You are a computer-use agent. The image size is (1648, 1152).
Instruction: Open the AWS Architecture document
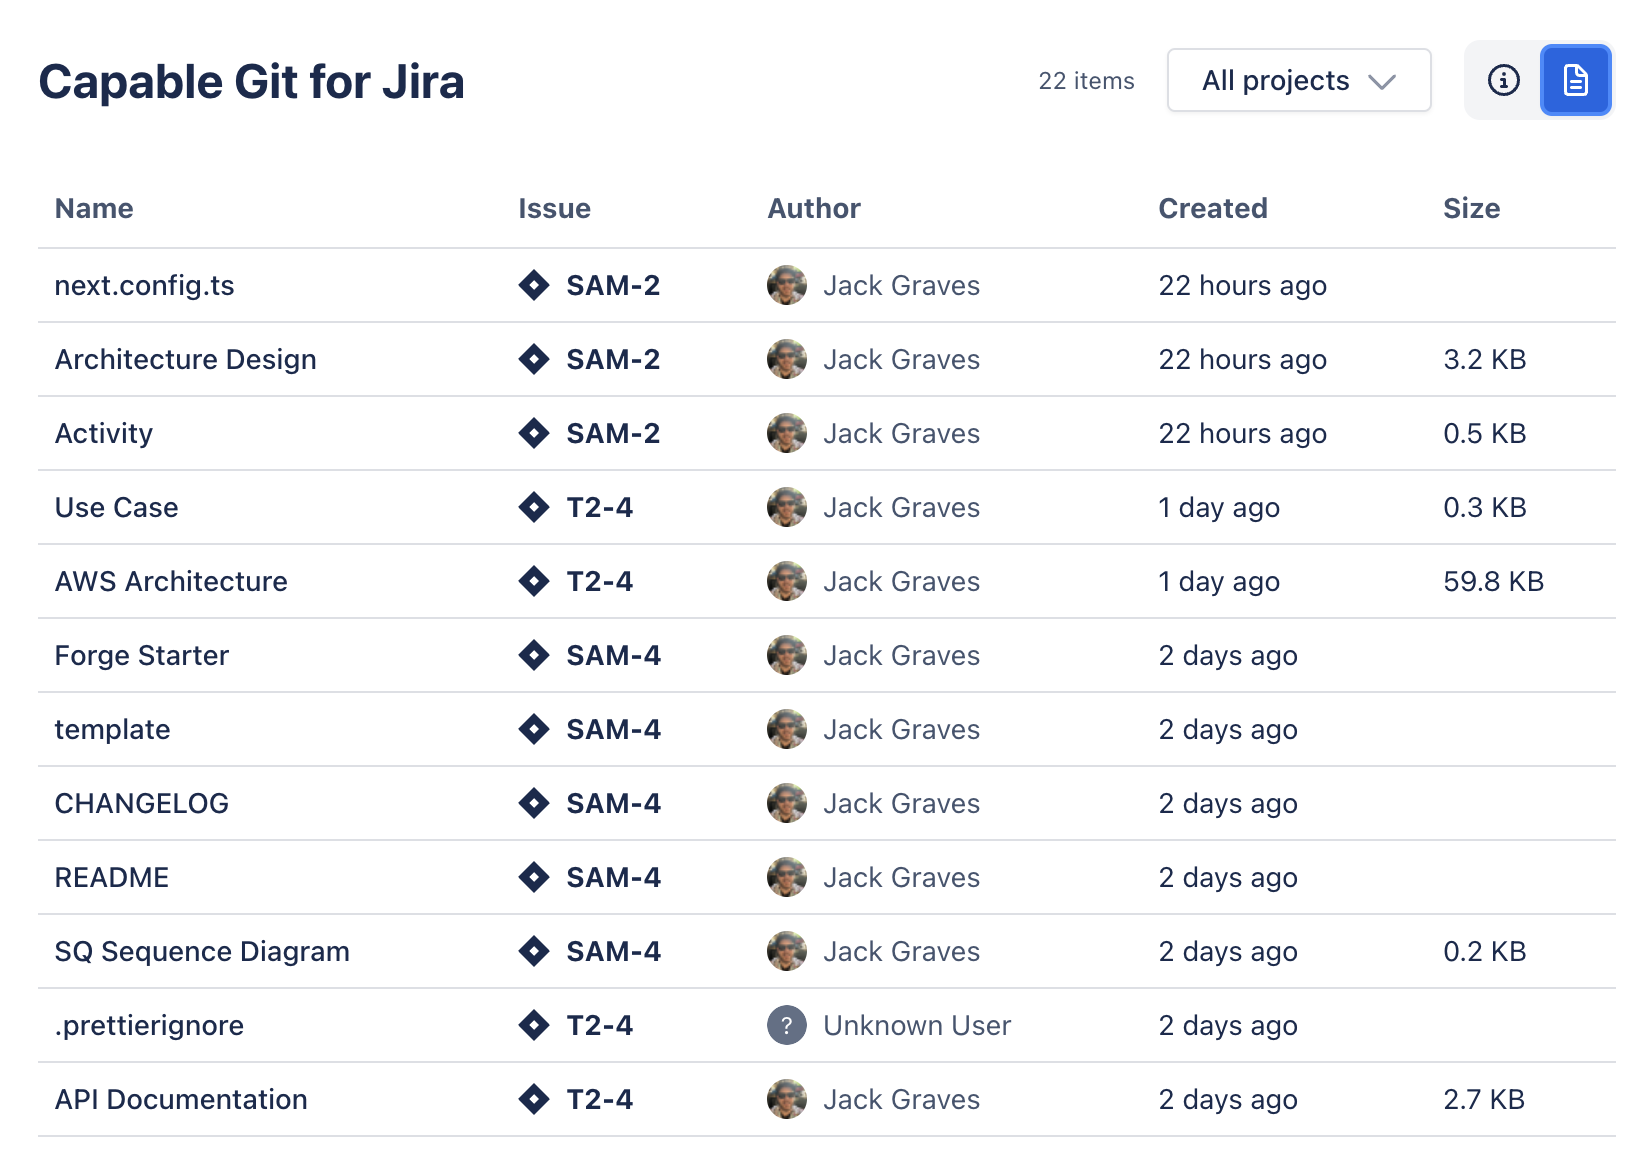click(171, 581)
